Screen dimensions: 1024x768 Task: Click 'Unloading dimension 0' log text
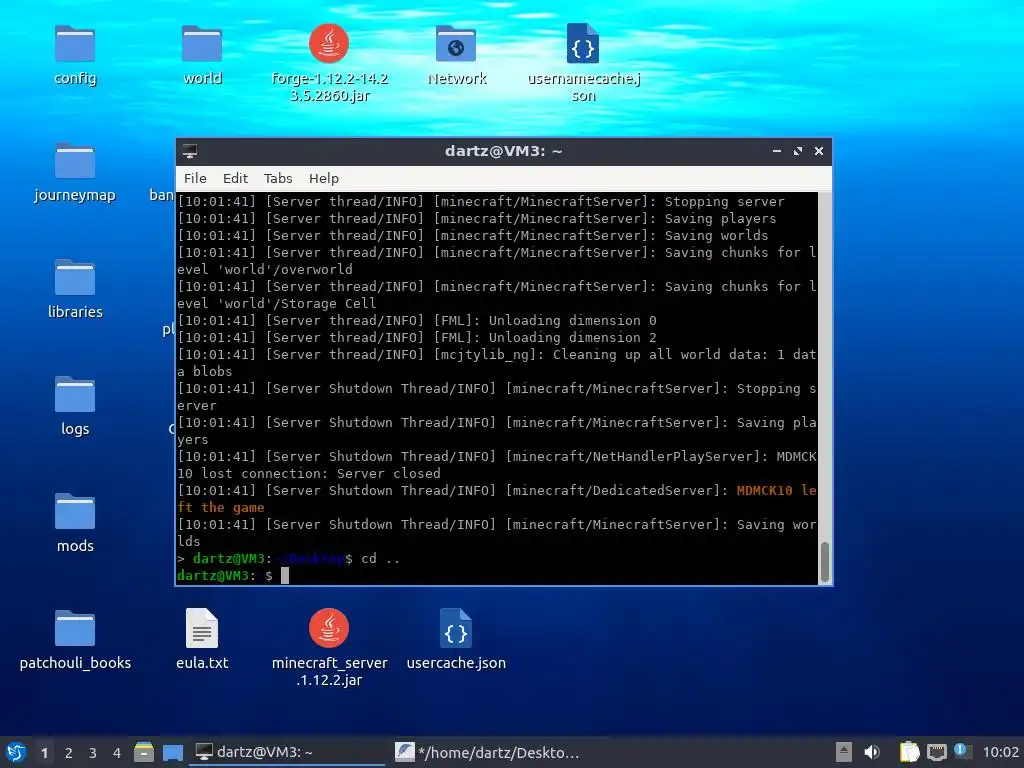tap(572, 320)
